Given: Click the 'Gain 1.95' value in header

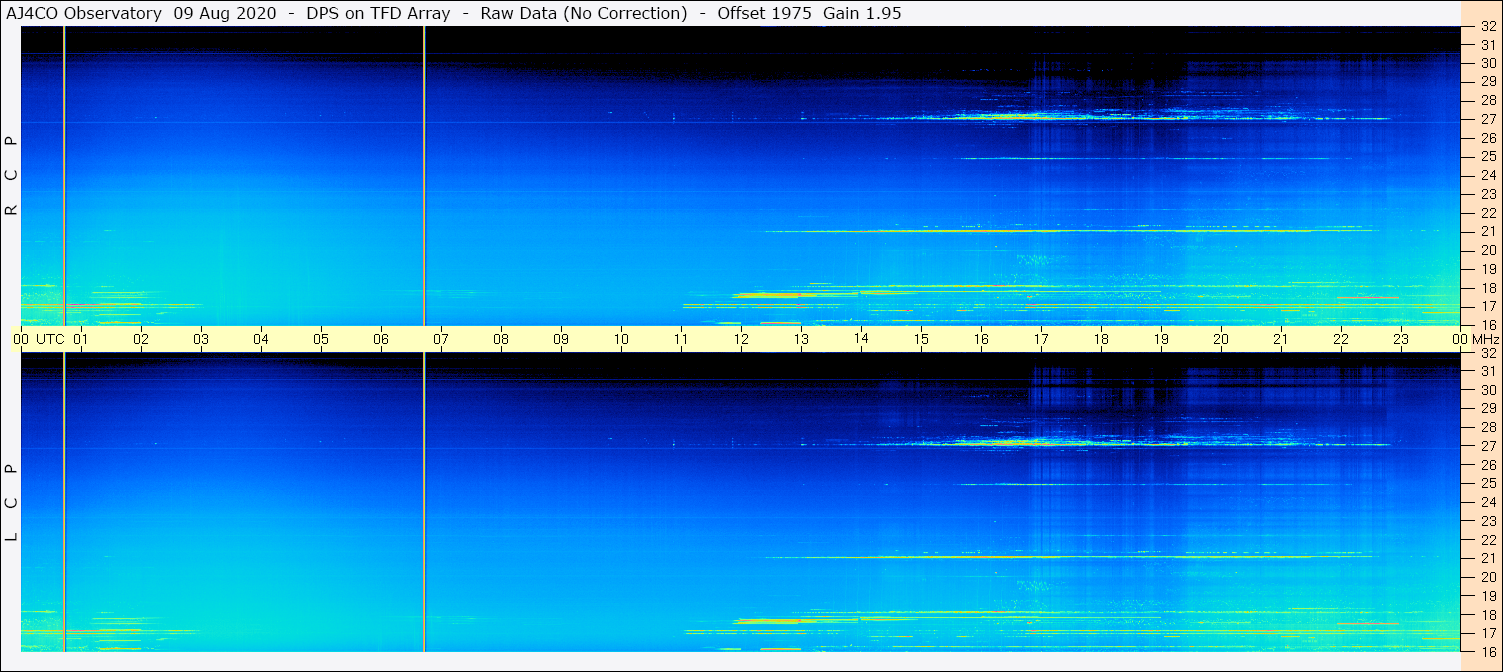Looking at the screenshot, I should pos(860,13).
